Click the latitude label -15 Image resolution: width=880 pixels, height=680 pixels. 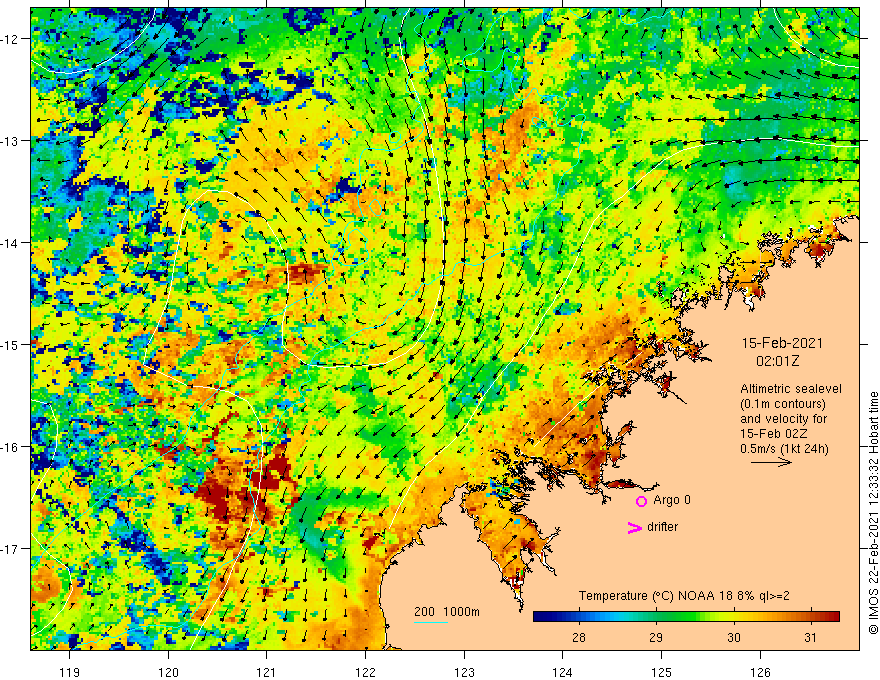click(x=10, y=344)
